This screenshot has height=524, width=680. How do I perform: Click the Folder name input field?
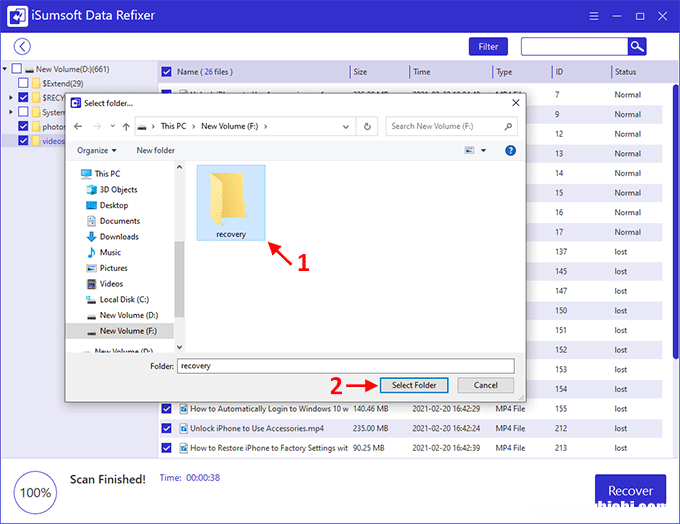pos(346,366)
